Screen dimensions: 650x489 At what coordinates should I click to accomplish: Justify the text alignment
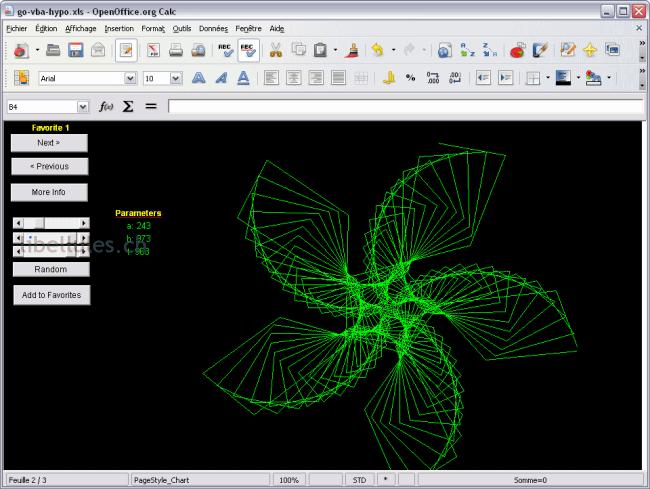pos(338,78)
